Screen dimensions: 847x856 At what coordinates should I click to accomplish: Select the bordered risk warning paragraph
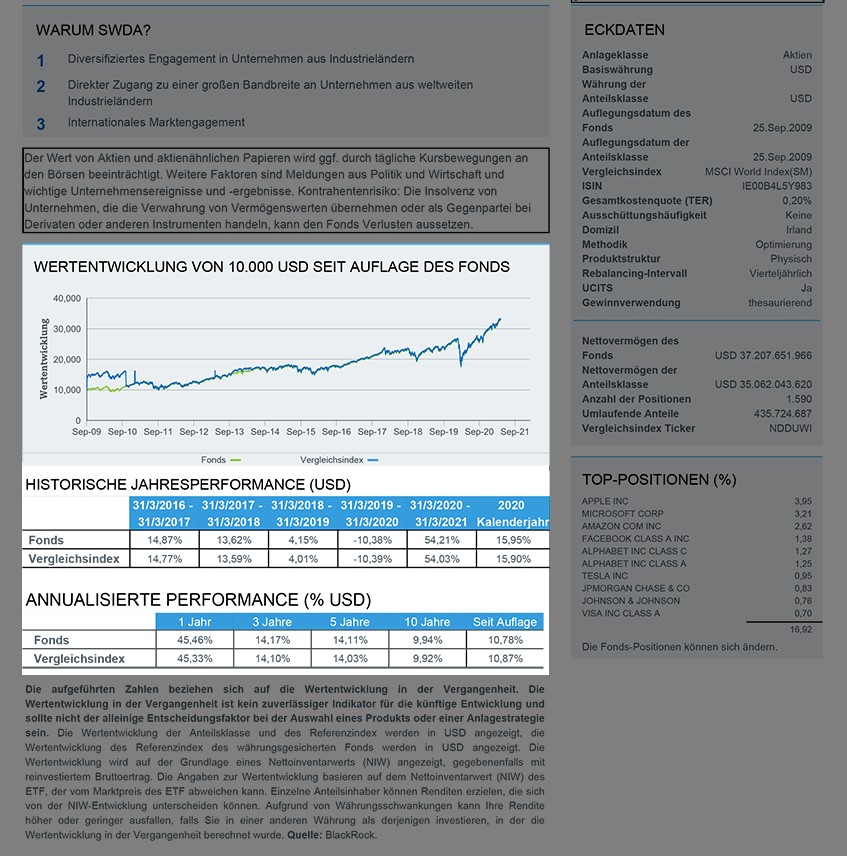click(x=285, y=190)
